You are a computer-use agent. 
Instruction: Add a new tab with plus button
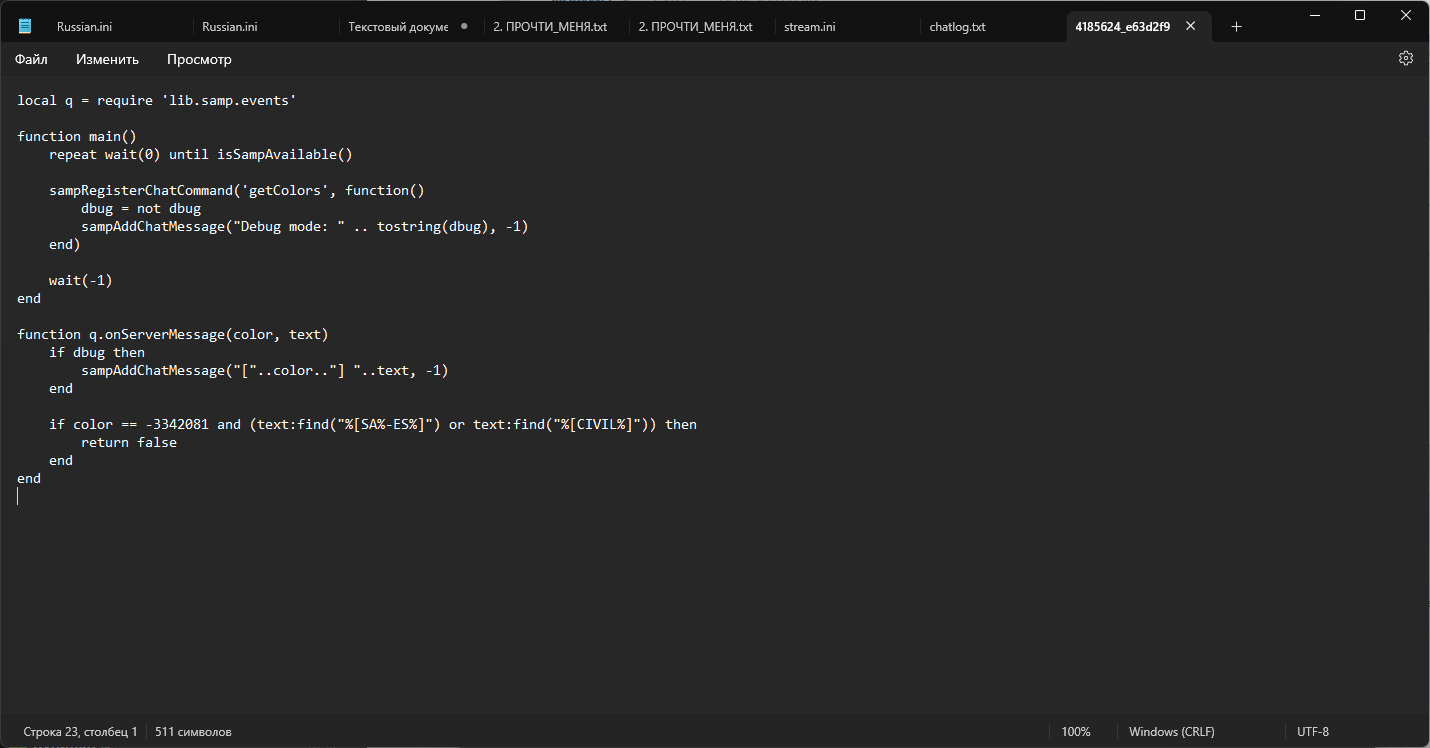[x=1236, y=27]
